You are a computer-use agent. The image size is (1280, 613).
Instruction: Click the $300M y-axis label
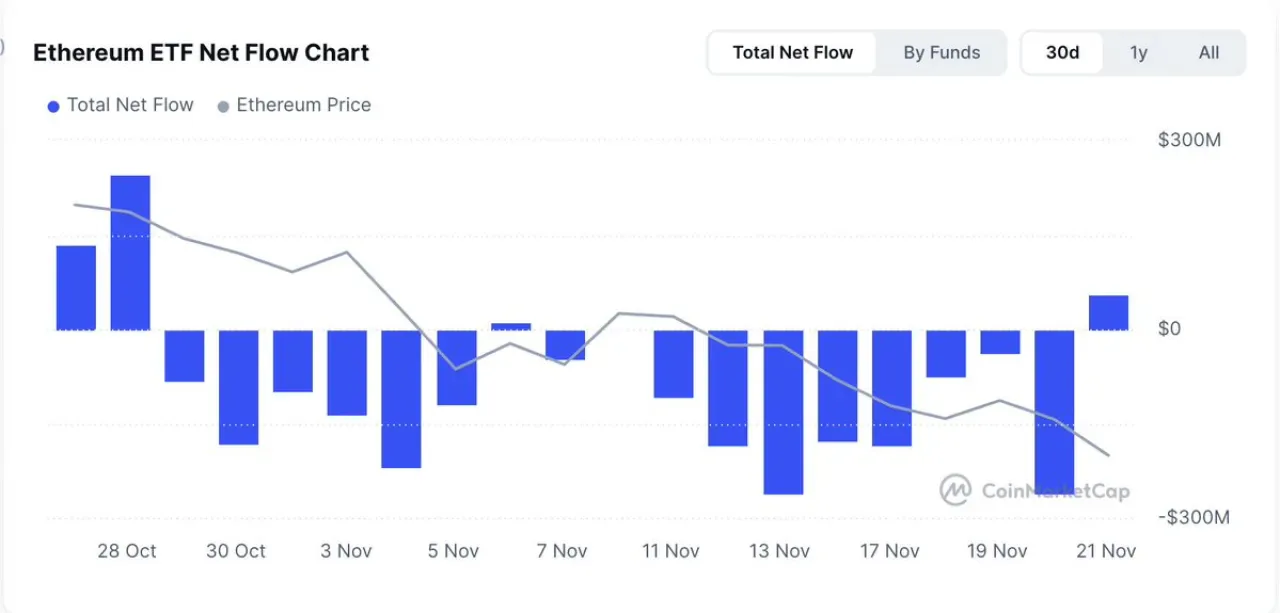point(1189,140)
